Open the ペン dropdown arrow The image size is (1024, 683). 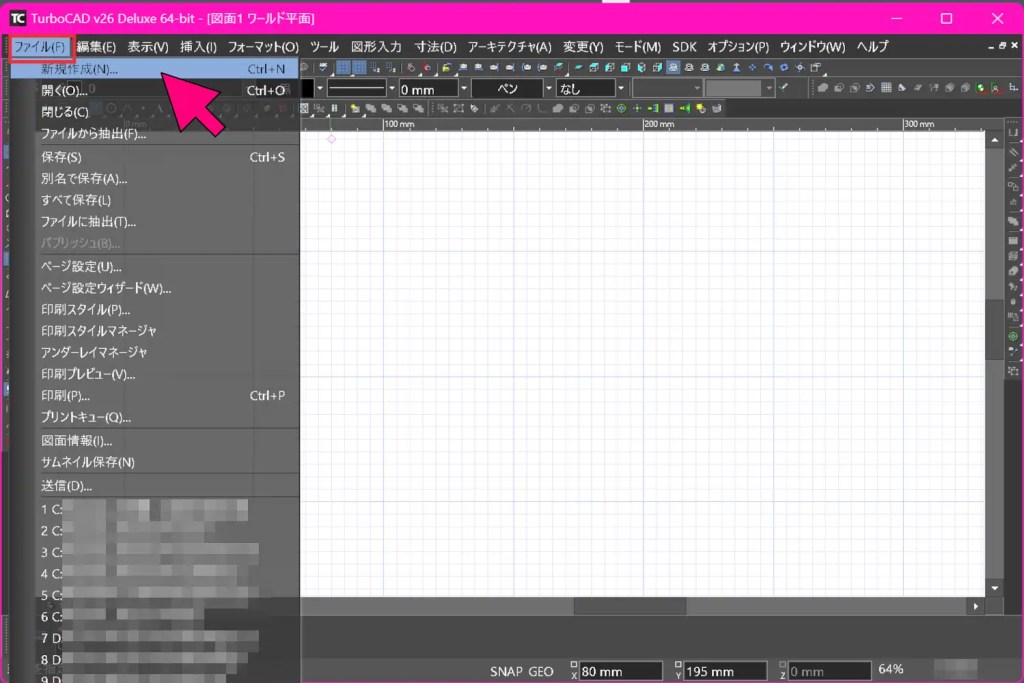[x=549, y=88]
